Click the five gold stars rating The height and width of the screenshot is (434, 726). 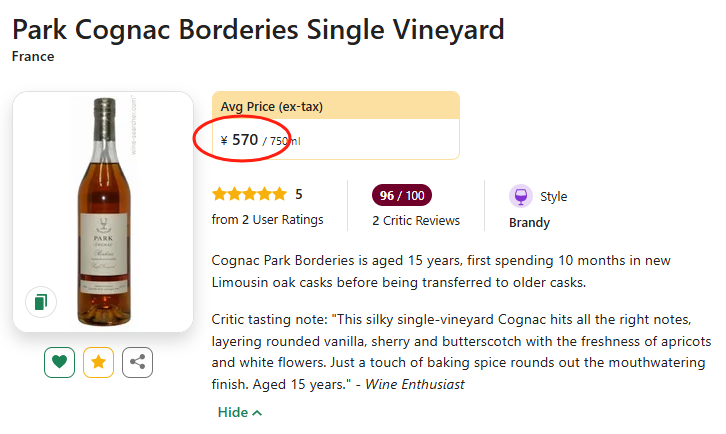(249, 194)
